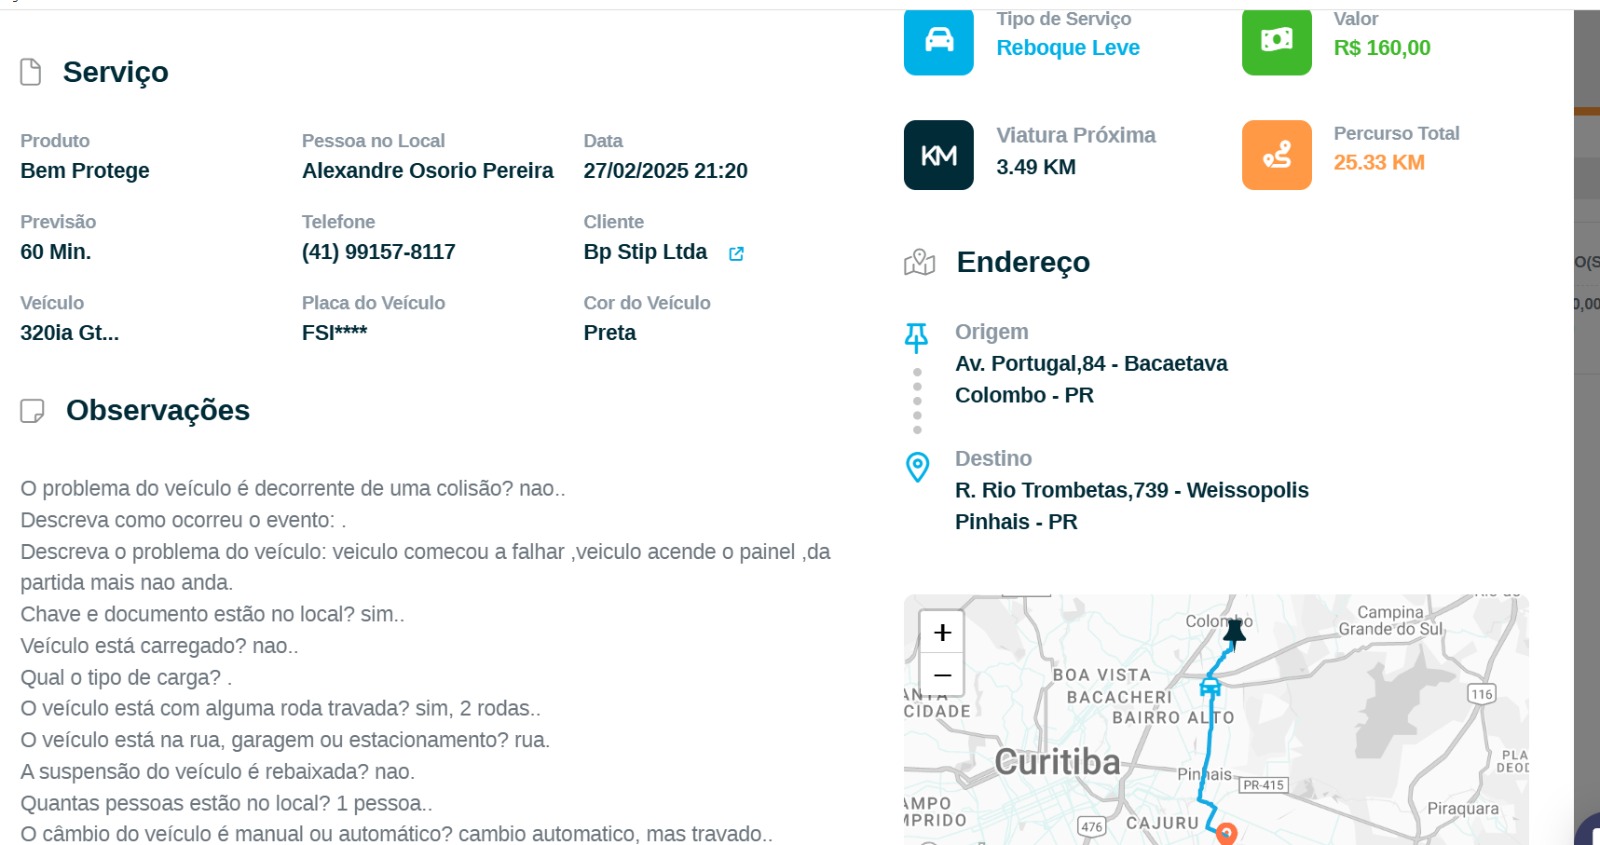Click the 'Veículo está carregado? nao' line

[159, 646]
